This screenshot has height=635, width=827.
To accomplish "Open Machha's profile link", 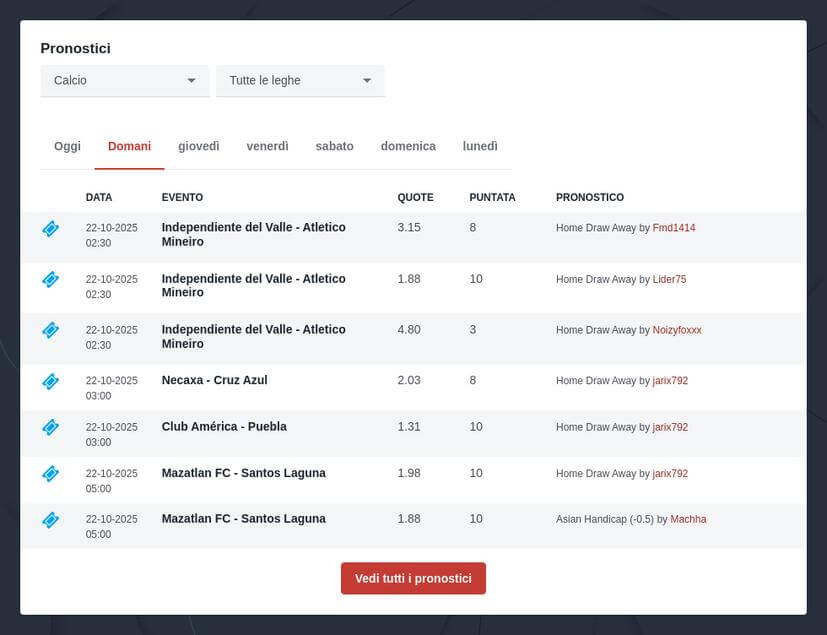I will pos(689,519).
